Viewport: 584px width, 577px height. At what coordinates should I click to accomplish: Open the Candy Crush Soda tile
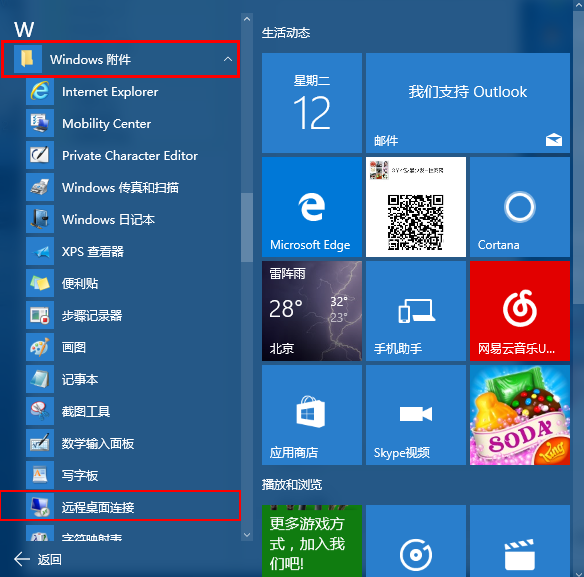(520, 415)
